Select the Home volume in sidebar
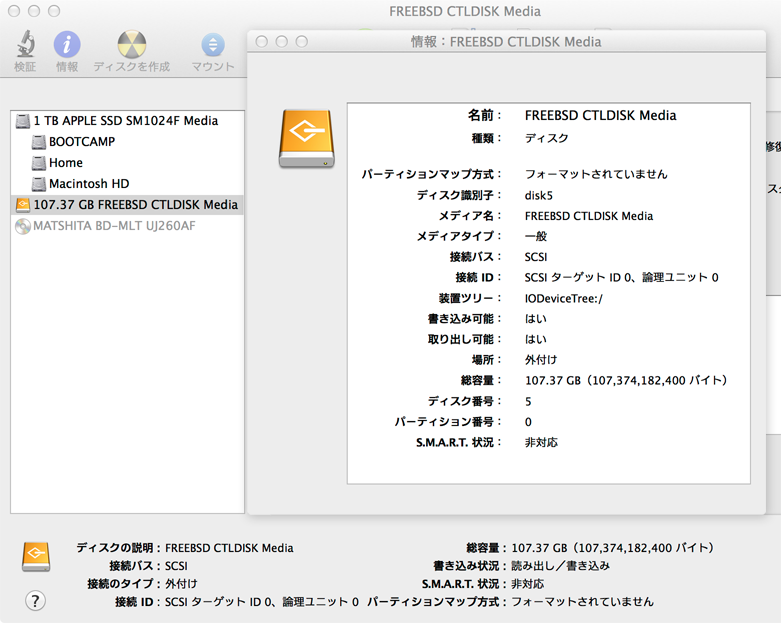This screenshot has height=623, width=781. point(65,162)
